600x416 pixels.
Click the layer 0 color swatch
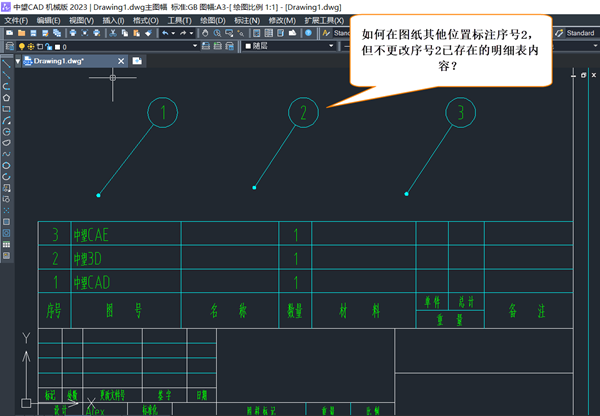pyautogui.click(x=57, y=47)
